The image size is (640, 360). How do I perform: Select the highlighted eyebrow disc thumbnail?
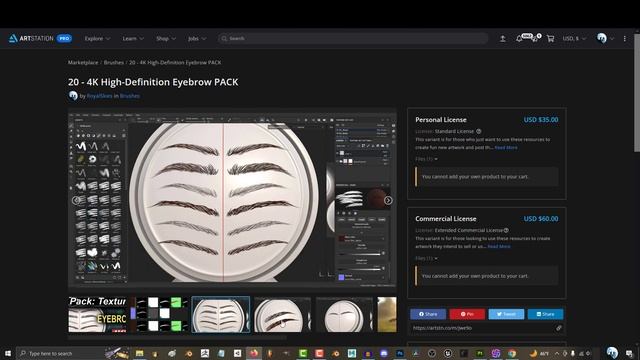click(221, 314)
